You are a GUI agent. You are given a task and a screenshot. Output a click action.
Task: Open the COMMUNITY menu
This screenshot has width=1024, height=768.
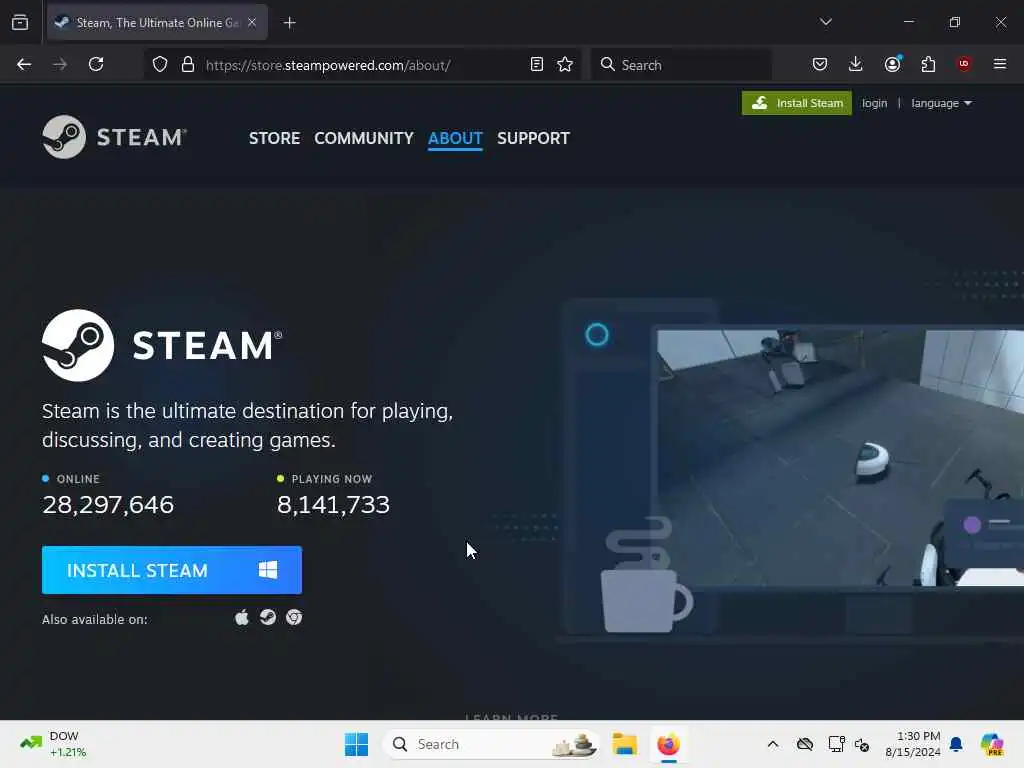point(364,138)
